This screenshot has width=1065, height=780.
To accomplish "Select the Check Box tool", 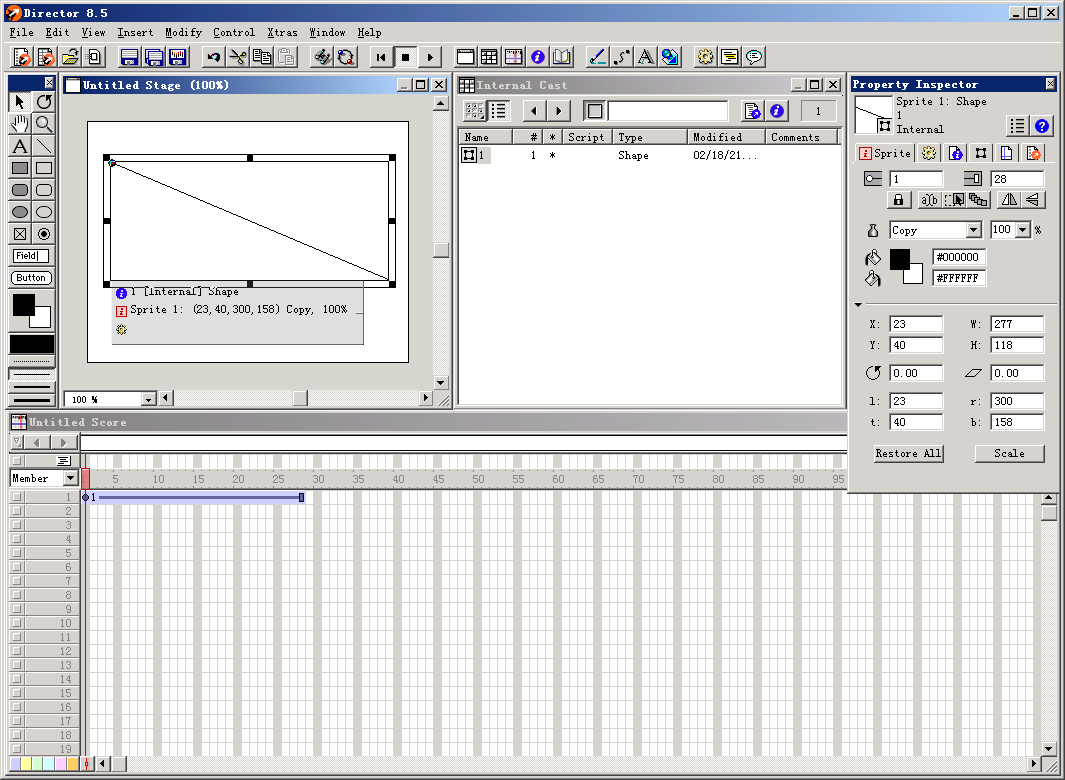I will tap(20, 234).
